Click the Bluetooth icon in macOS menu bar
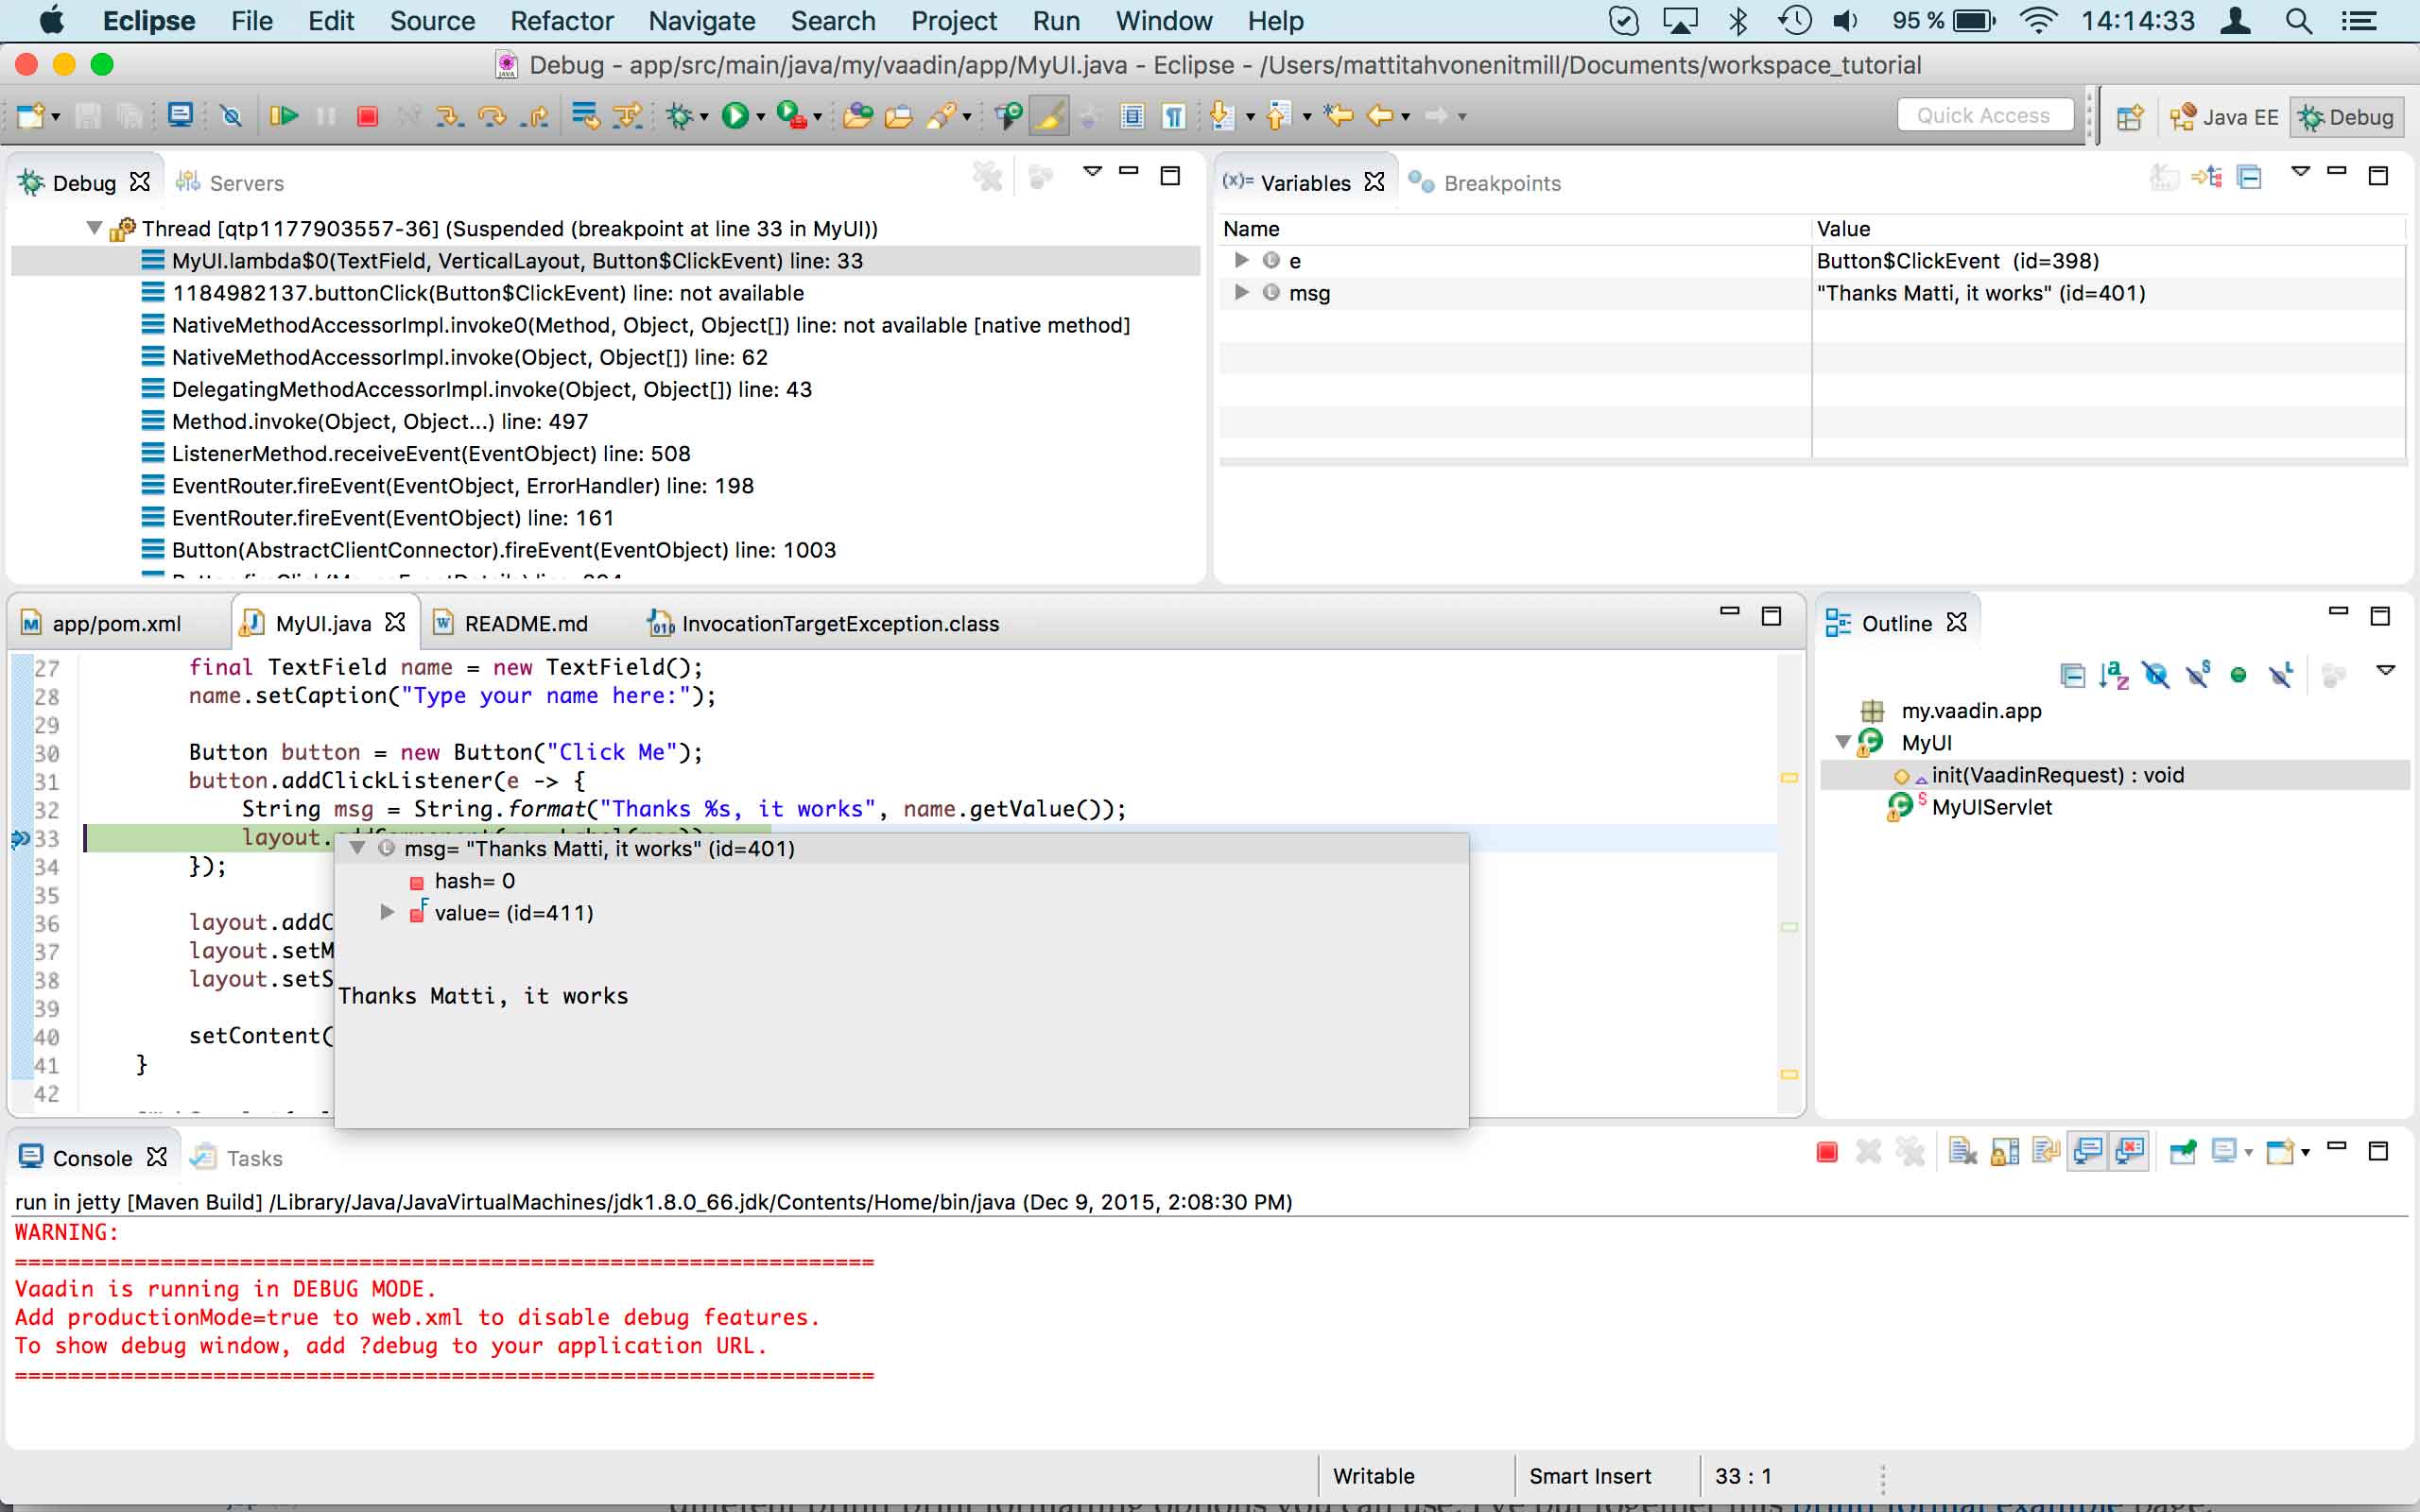This screenshot has width=2420, height=1512. pyautogui.click(x=1738, y=21)
